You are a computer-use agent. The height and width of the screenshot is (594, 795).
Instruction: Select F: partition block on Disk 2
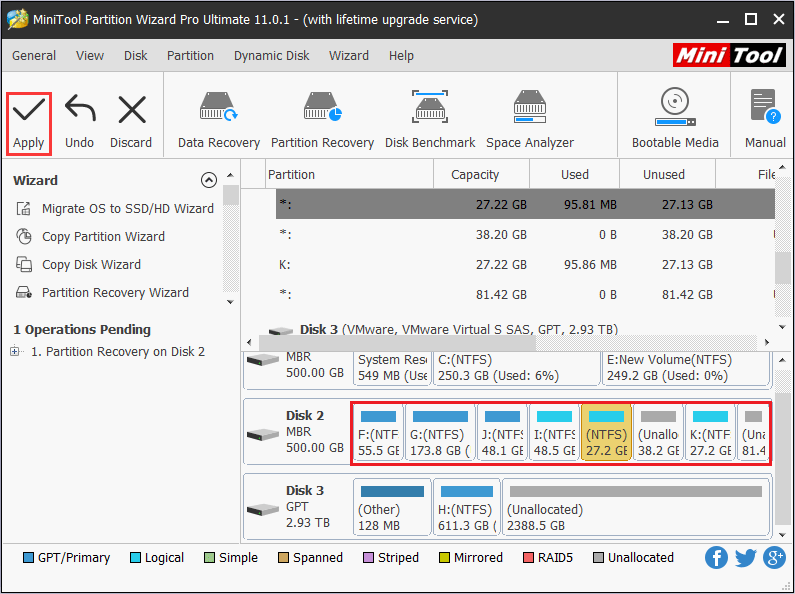(378, 432)
